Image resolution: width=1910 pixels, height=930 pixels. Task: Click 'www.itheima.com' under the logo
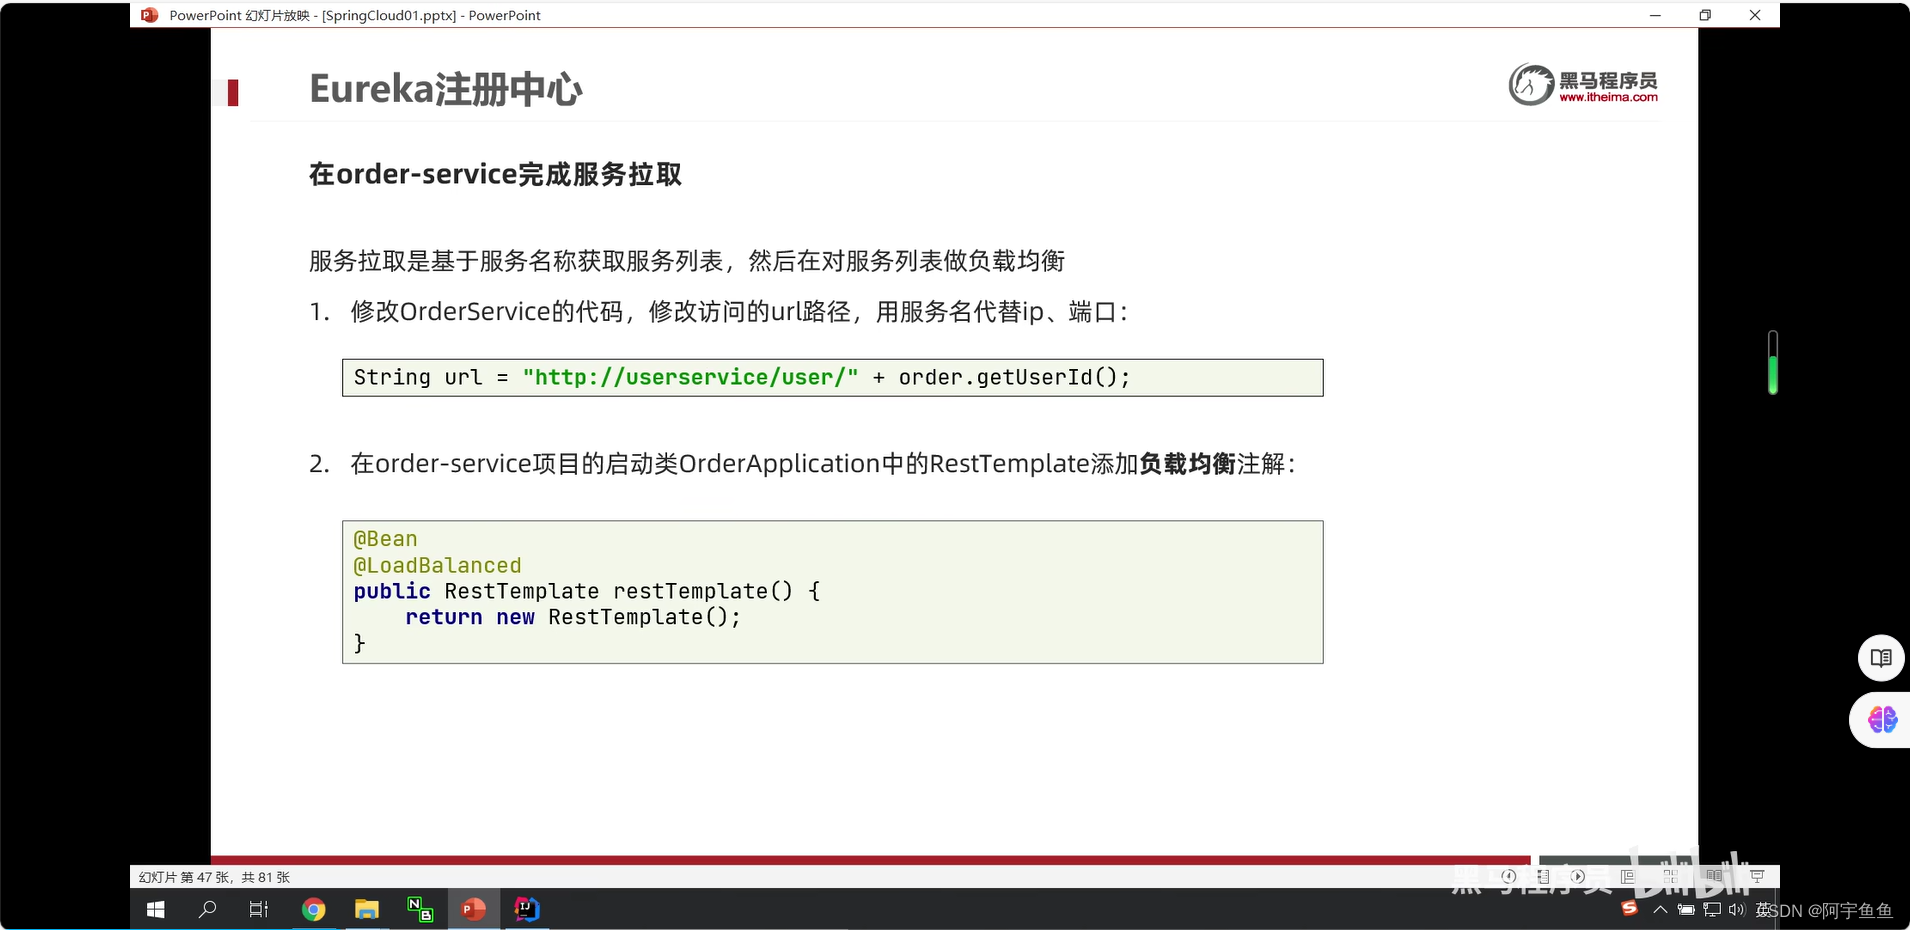point(1608,97)
